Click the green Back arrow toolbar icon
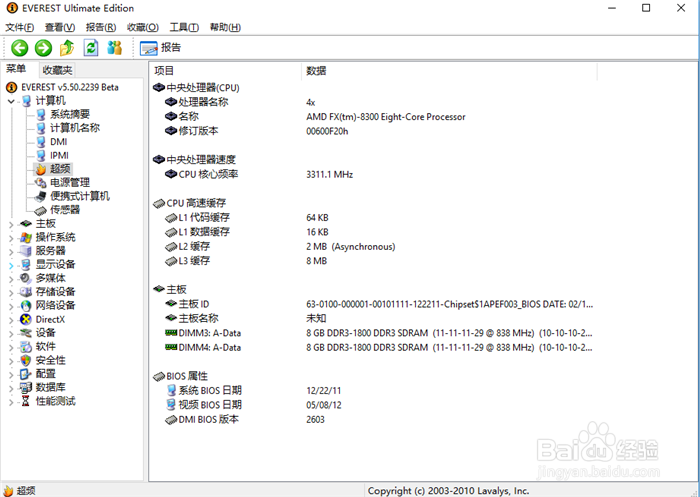 tap(20, 48)
